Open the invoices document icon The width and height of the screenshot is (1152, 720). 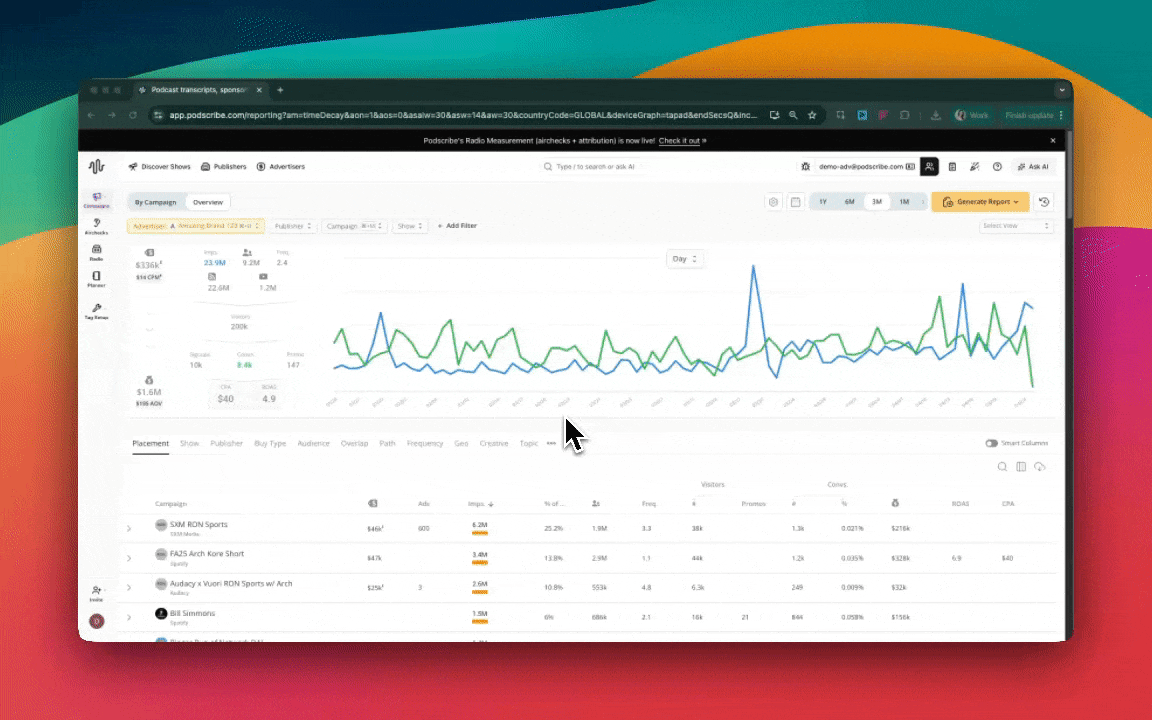click(952, 167)
